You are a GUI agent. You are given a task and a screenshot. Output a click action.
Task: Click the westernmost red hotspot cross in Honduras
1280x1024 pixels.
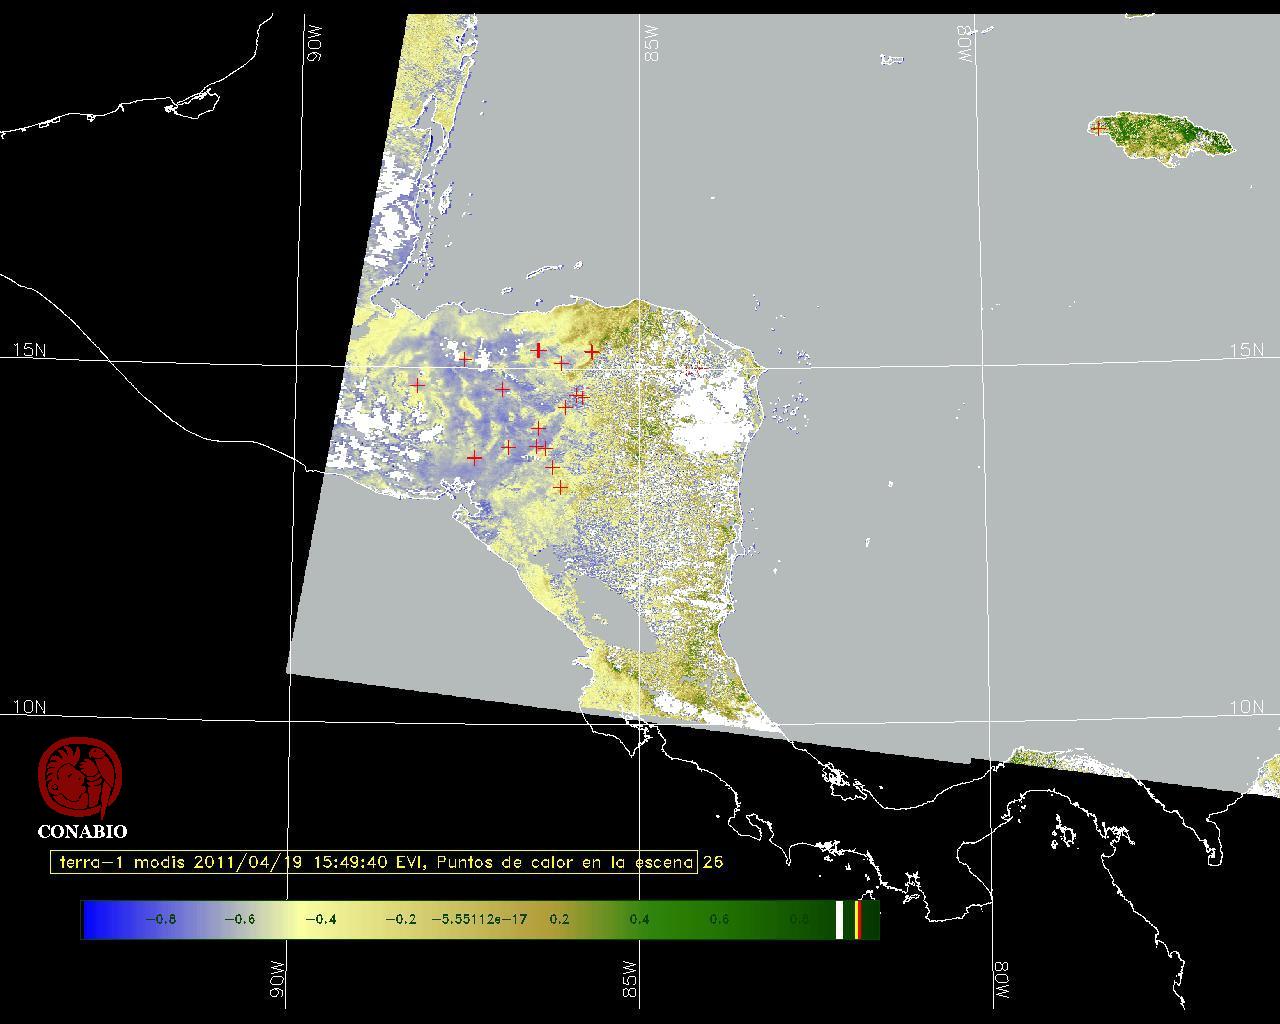(x=417, y=384)
